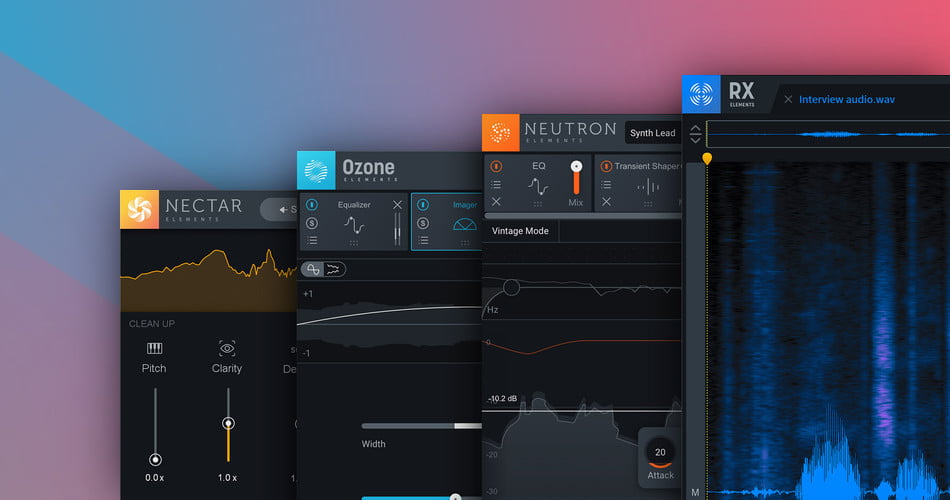Screen dimensions: 950x500
Task: Open the Ozone Equalizer preset list icon
Action: tap(313, 240)
